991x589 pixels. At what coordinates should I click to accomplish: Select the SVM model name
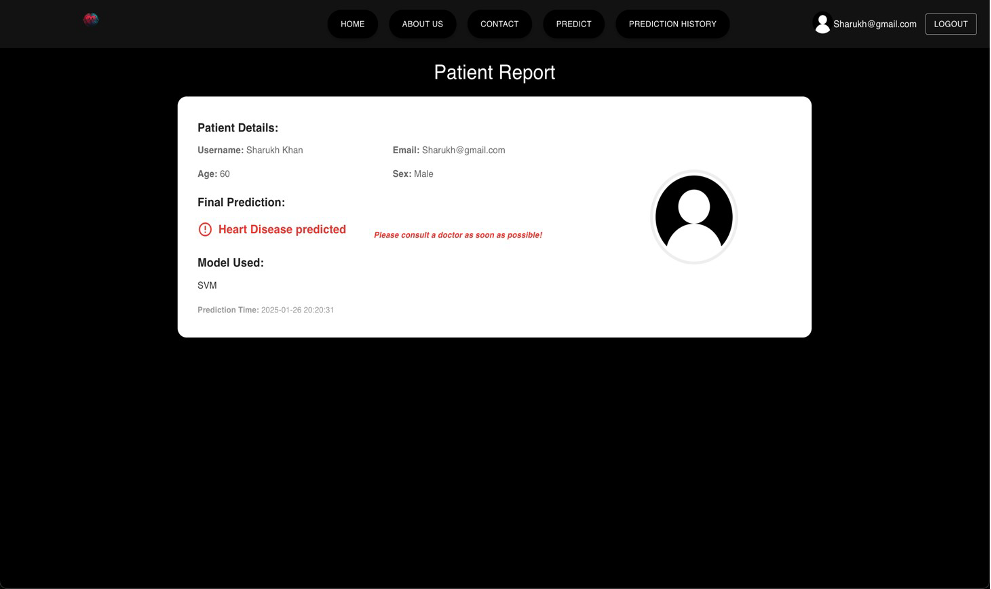point(207,286)
